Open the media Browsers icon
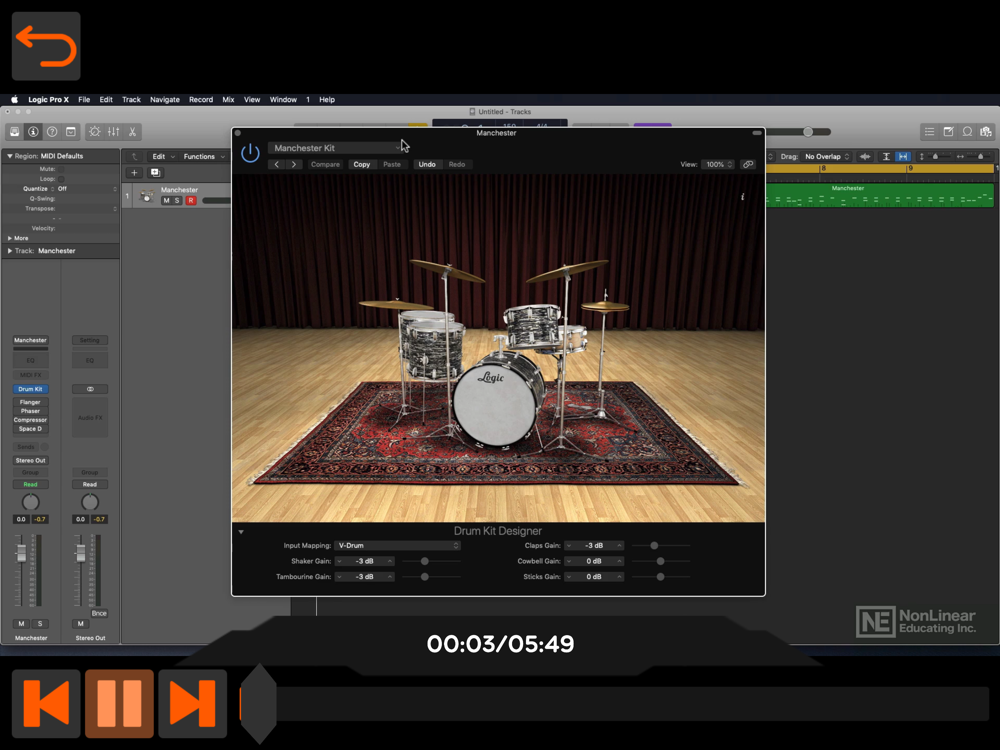1000x750 pixels. (986, 132)
